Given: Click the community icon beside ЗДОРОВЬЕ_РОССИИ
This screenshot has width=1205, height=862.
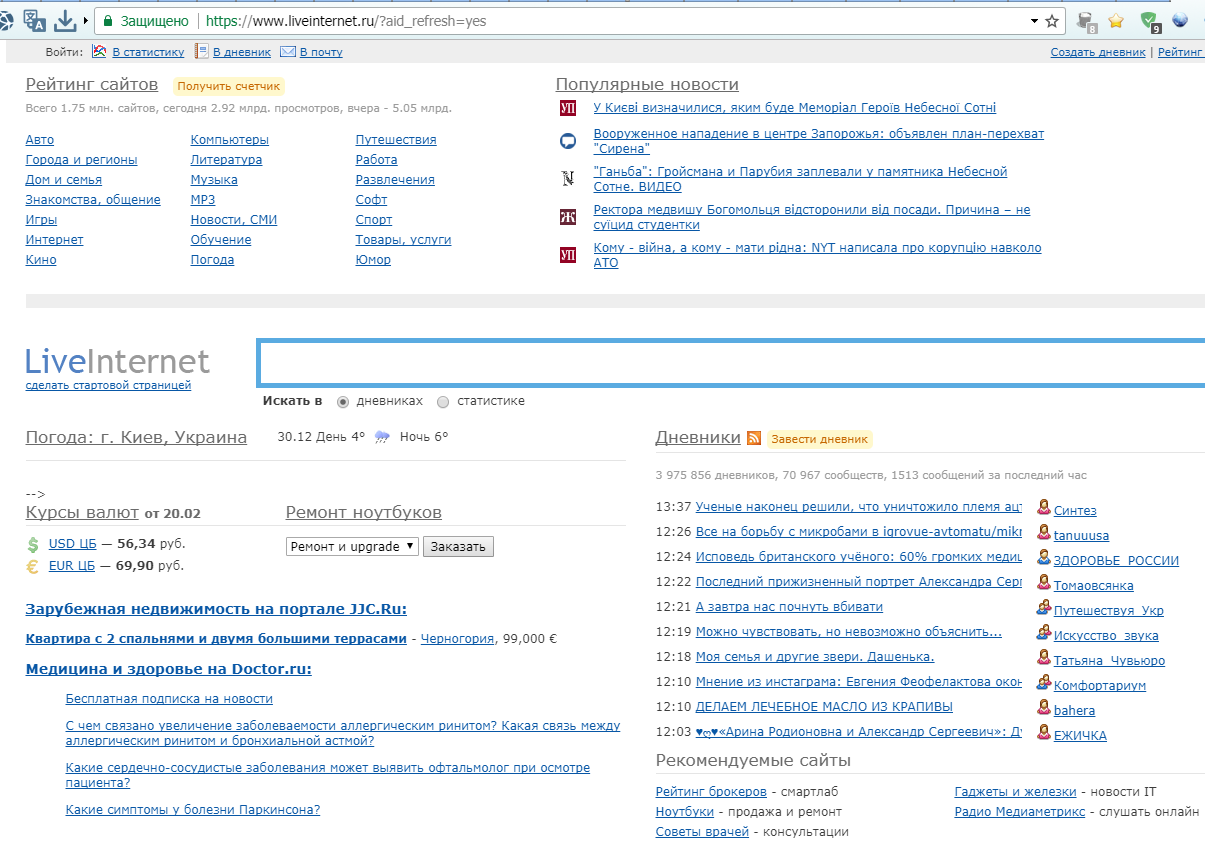Looking at the screenshot, I should coord(1044,558).
